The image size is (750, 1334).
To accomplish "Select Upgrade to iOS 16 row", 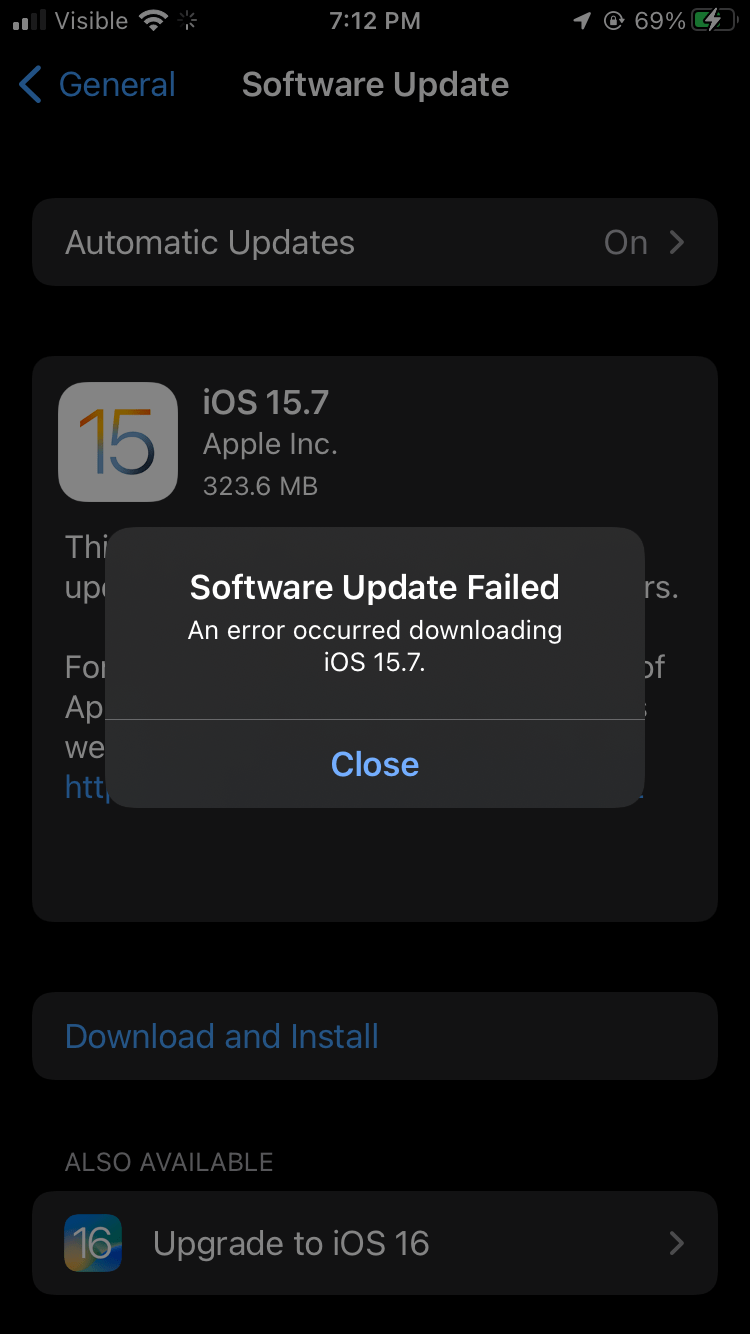I will point(375,1243).
